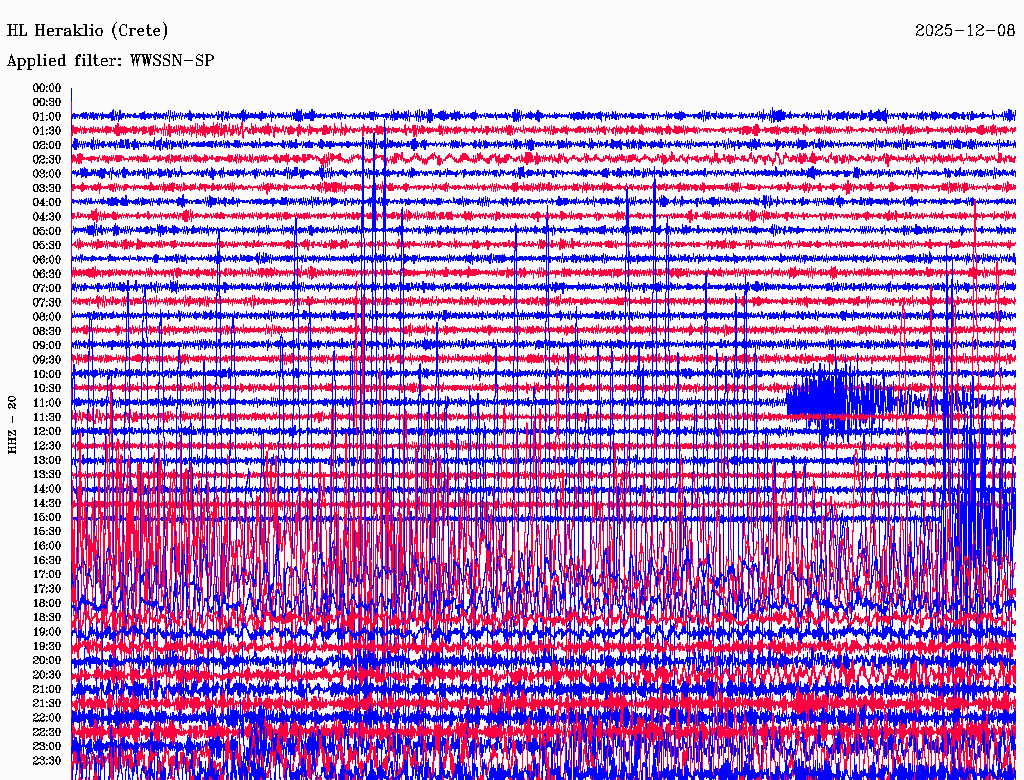Select the 22:30 time label

[x=47, y=732]
